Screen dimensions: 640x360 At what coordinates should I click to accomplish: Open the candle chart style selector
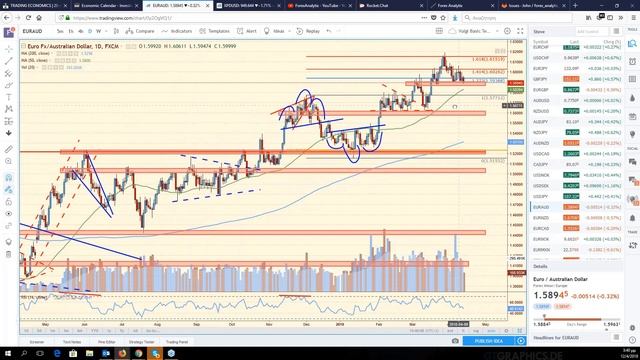click(x=116, y=31)
